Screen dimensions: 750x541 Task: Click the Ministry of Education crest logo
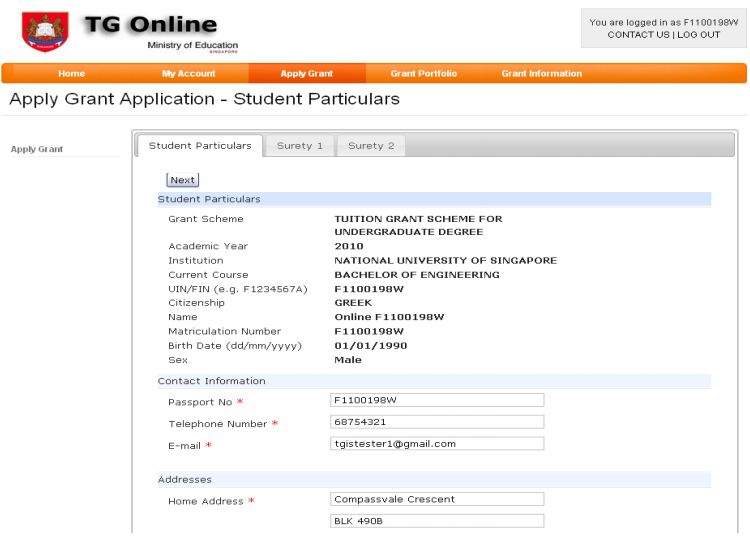[45, 32]
